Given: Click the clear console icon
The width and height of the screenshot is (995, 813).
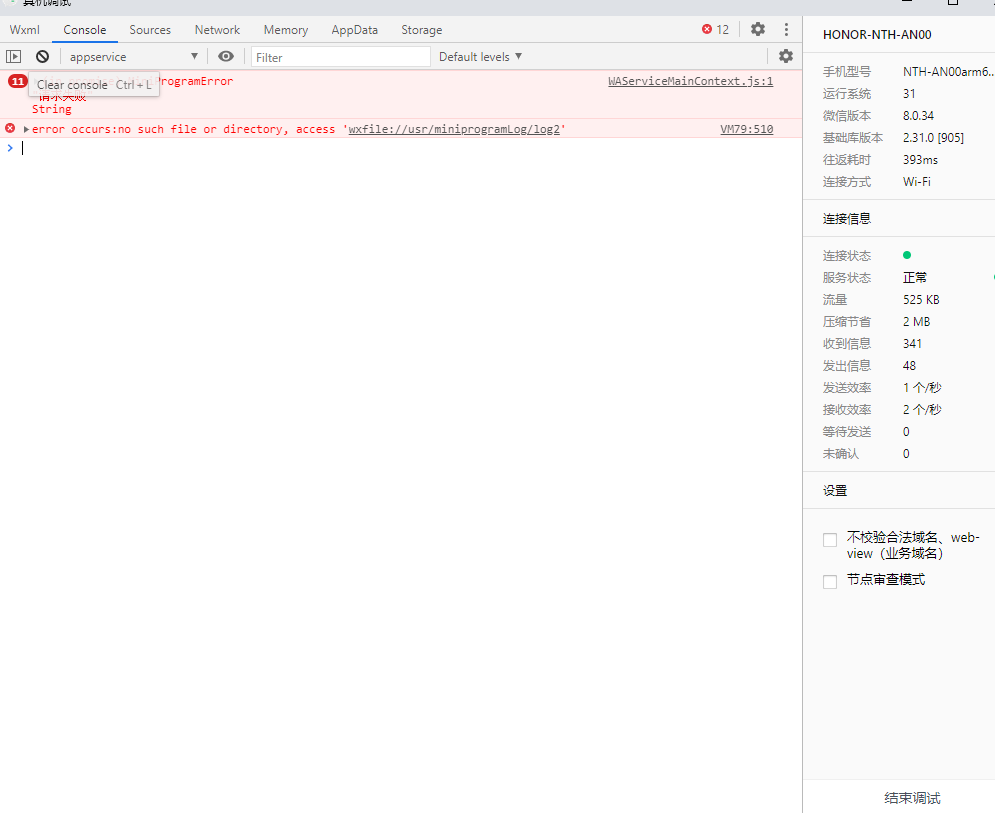Looking at the screenshot, I should [x=42, y=57].
